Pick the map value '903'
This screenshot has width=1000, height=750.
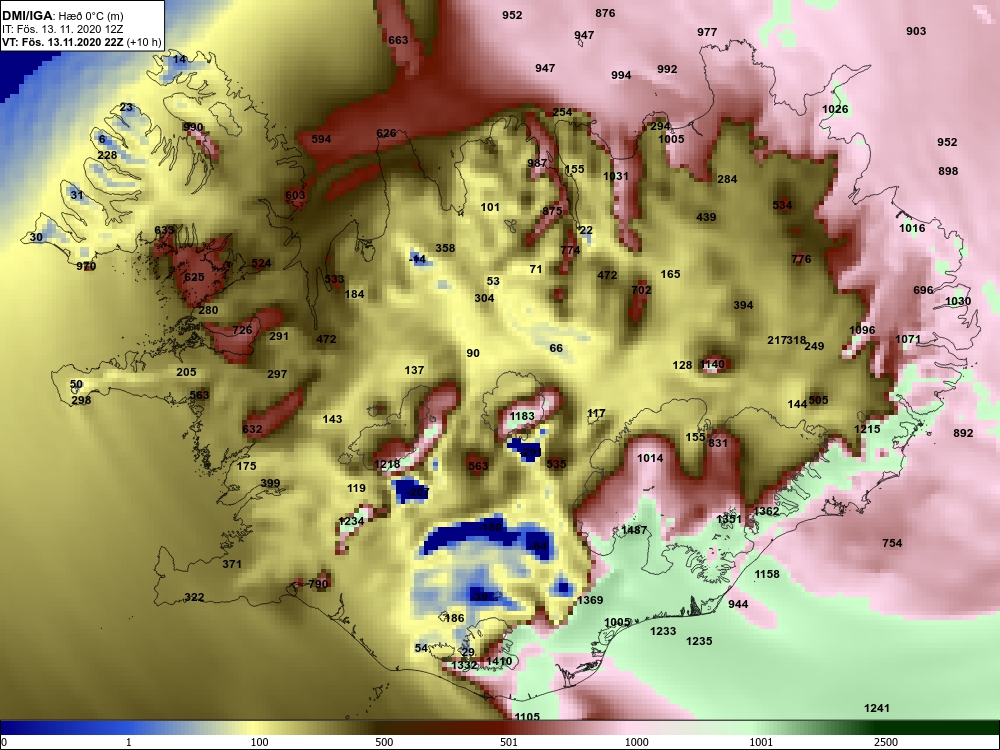[916, 31]
